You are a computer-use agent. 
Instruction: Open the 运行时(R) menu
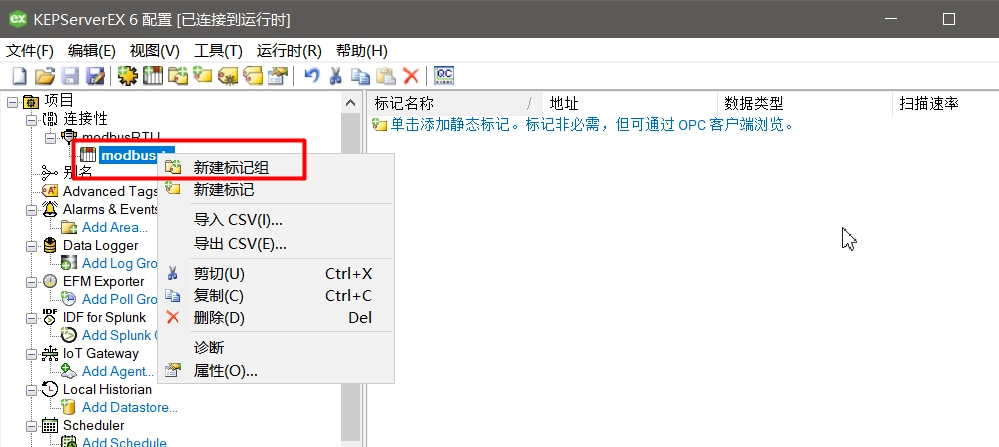tap(289, 50)
